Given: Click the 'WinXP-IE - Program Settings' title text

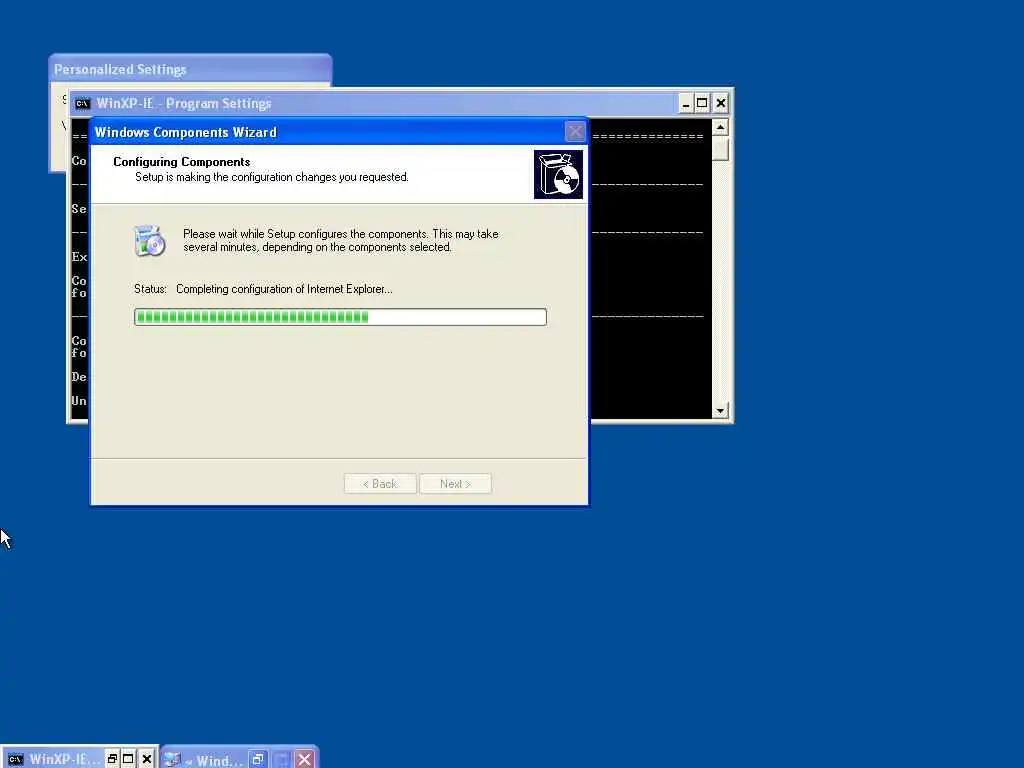Looking at the screenshot, I should pyautogui.click(x=184, y=103).
